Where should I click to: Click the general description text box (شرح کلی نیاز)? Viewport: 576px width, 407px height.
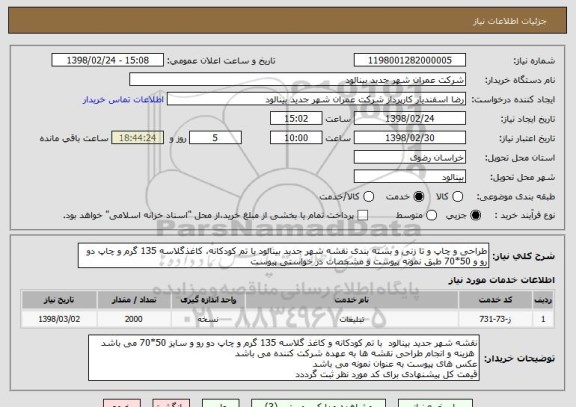click(283, 256)
